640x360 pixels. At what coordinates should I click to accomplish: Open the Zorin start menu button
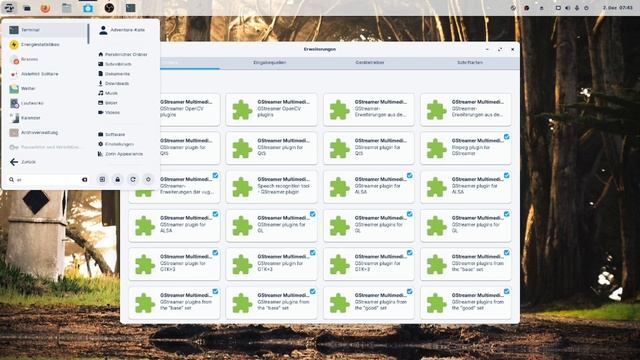(9, 8)
